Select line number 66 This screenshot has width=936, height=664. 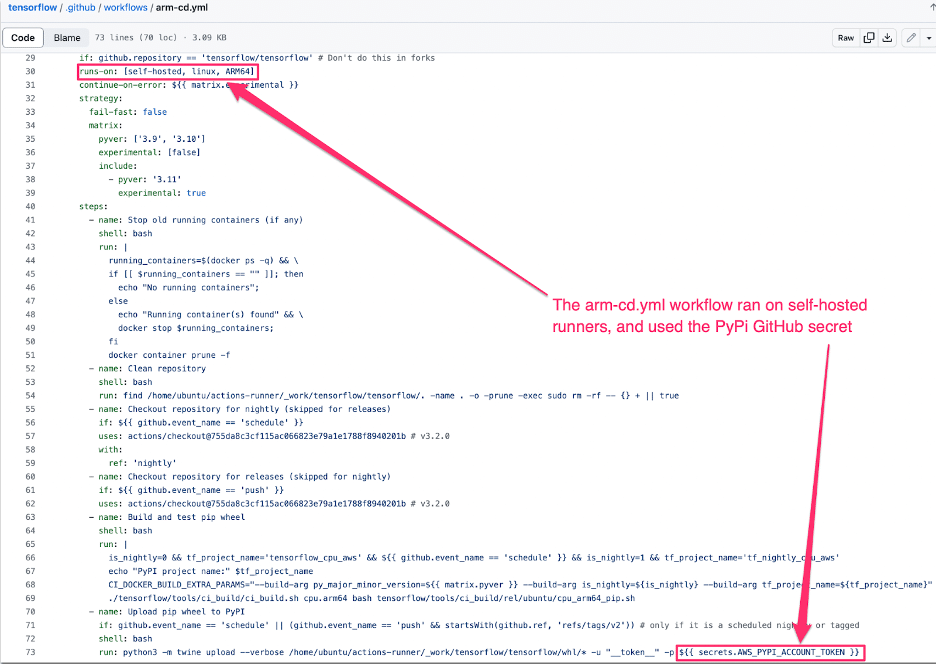point(30,558)
